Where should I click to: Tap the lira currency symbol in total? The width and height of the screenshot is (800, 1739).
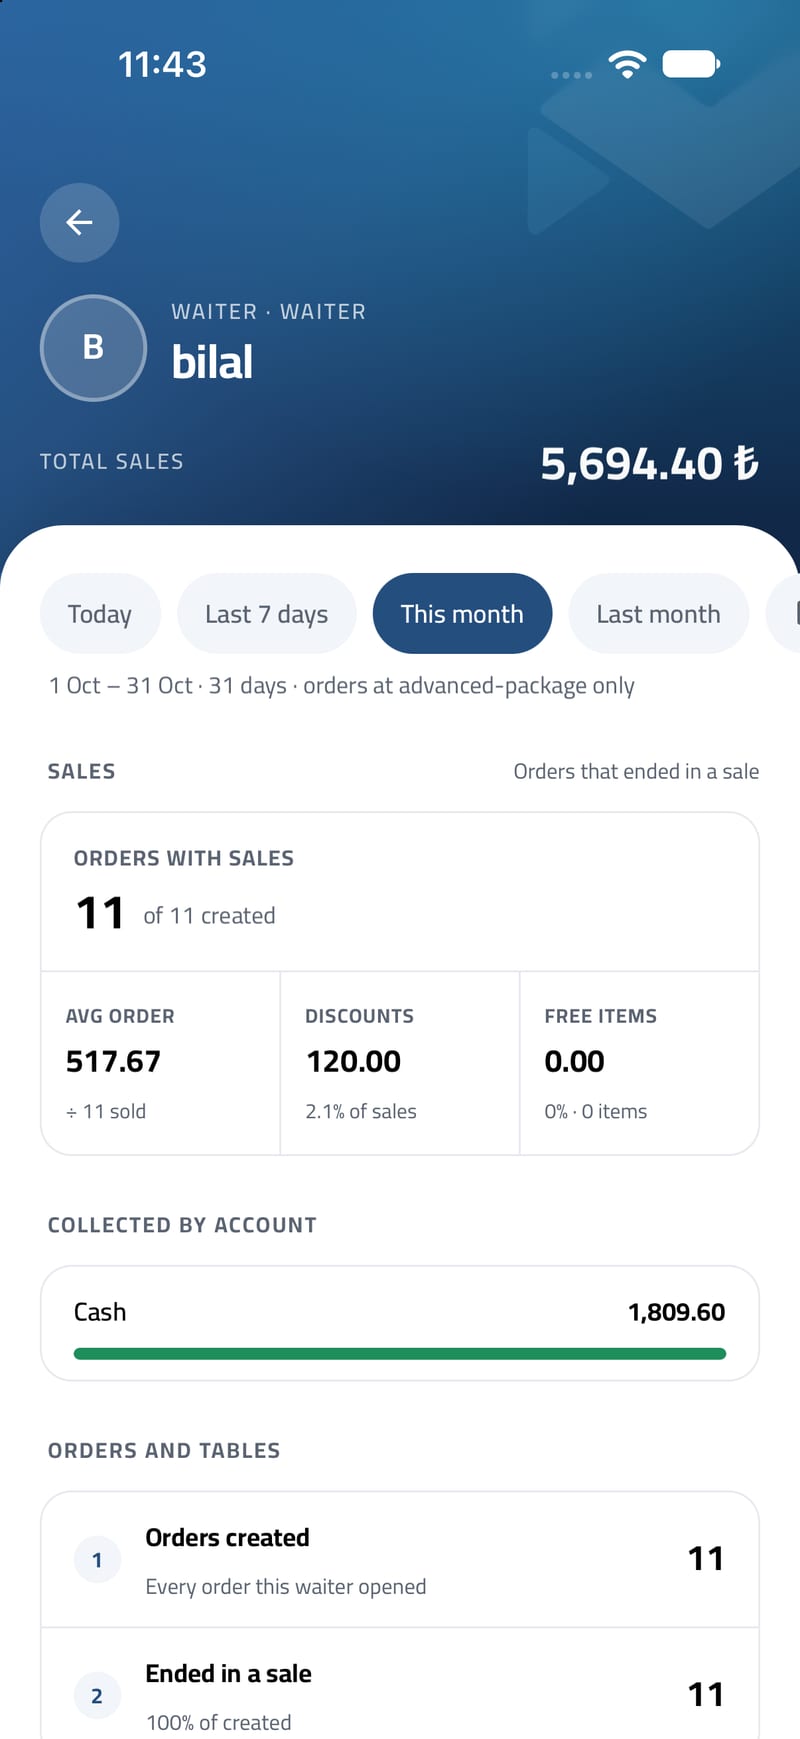tap(746, 463)
